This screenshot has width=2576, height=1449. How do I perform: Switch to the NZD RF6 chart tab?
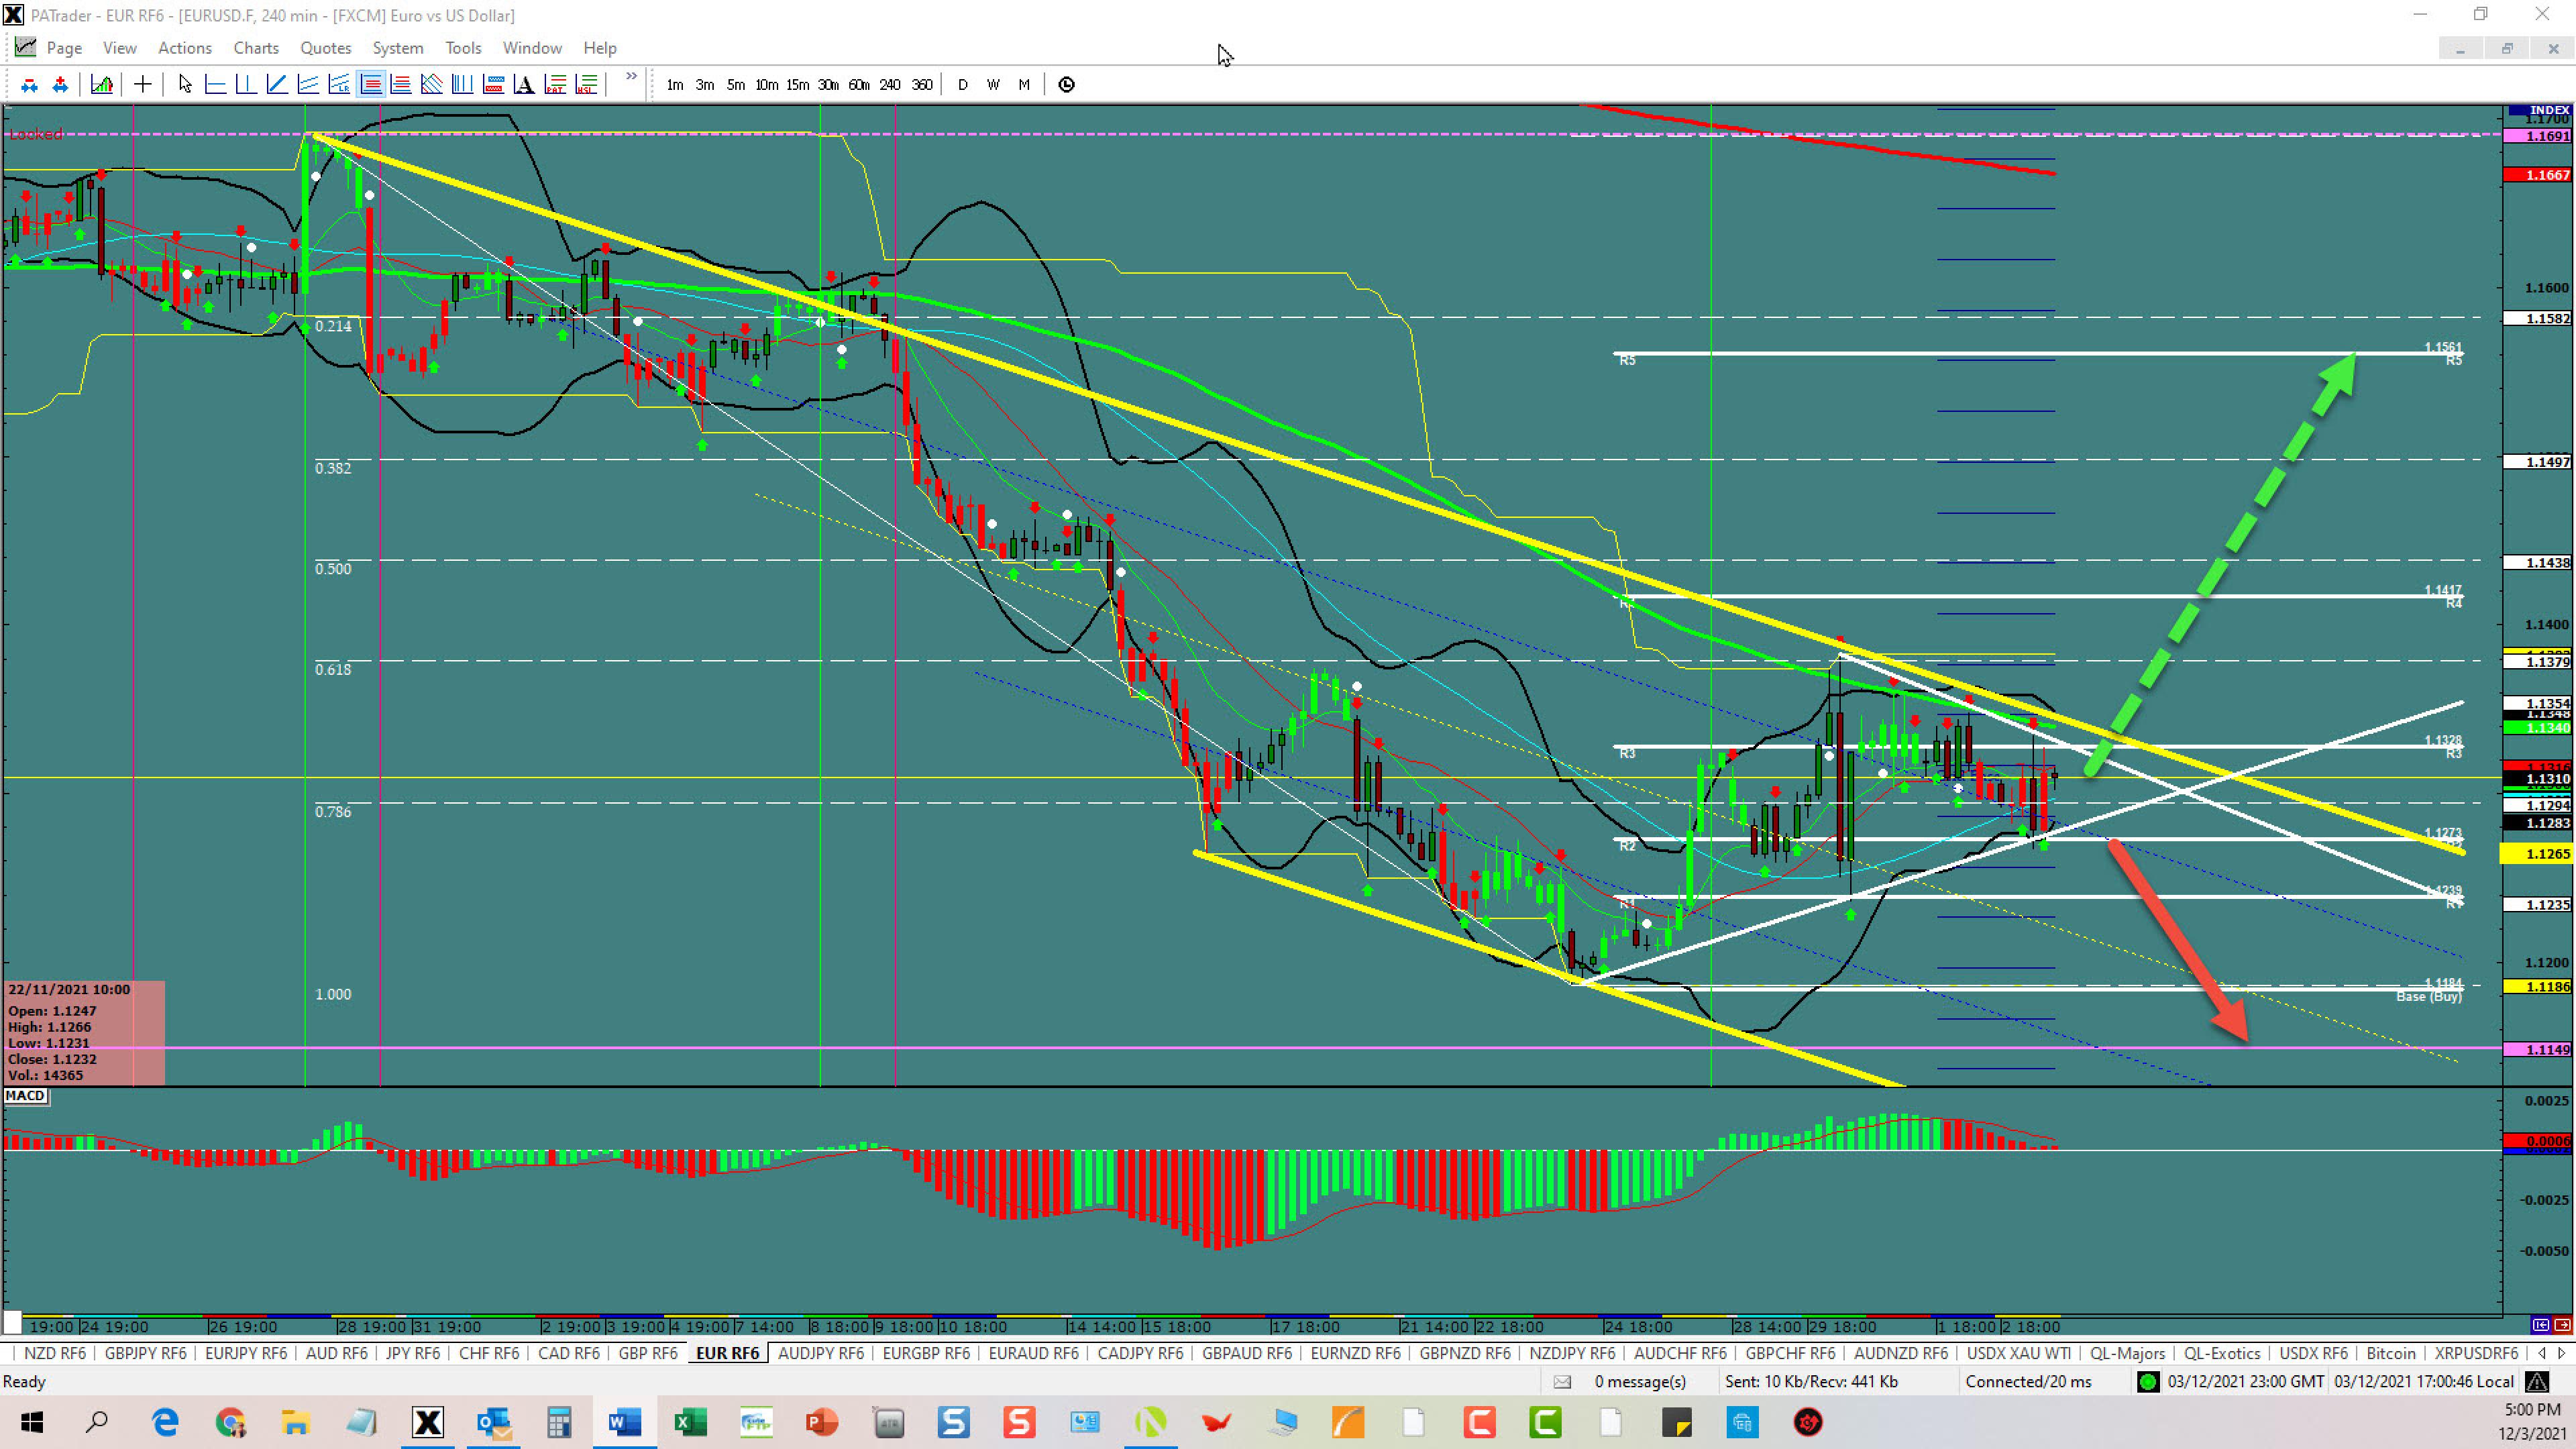pyautogui.click(x=55, y=1353)
